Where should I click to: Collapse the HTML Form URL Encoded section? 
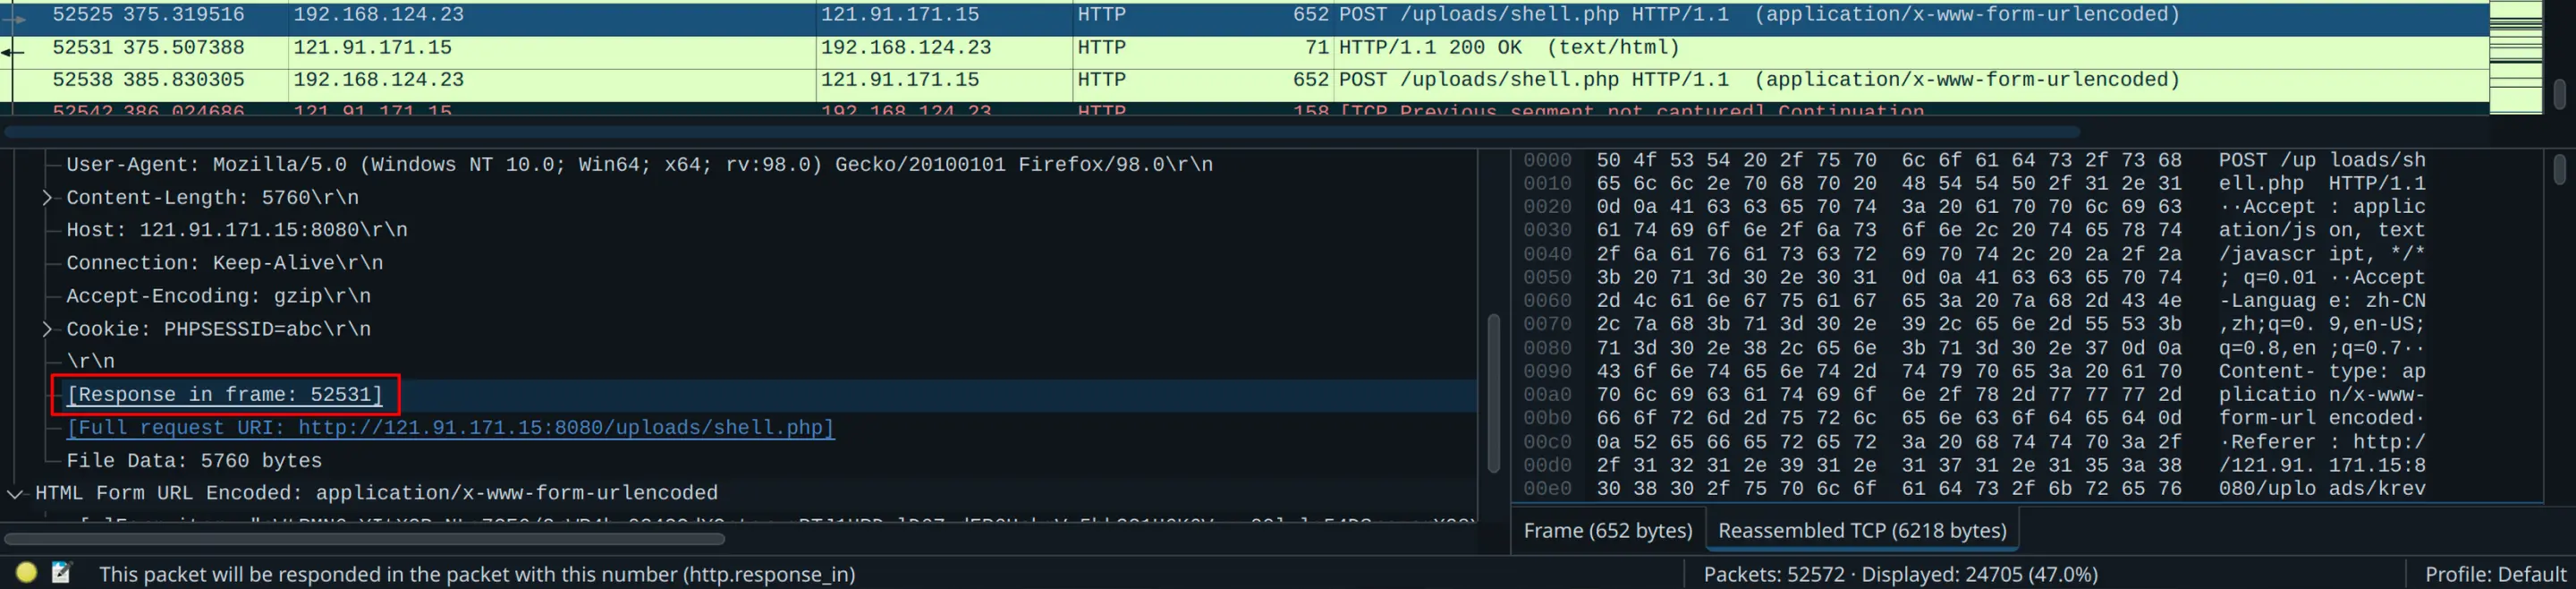pos(15,493)
